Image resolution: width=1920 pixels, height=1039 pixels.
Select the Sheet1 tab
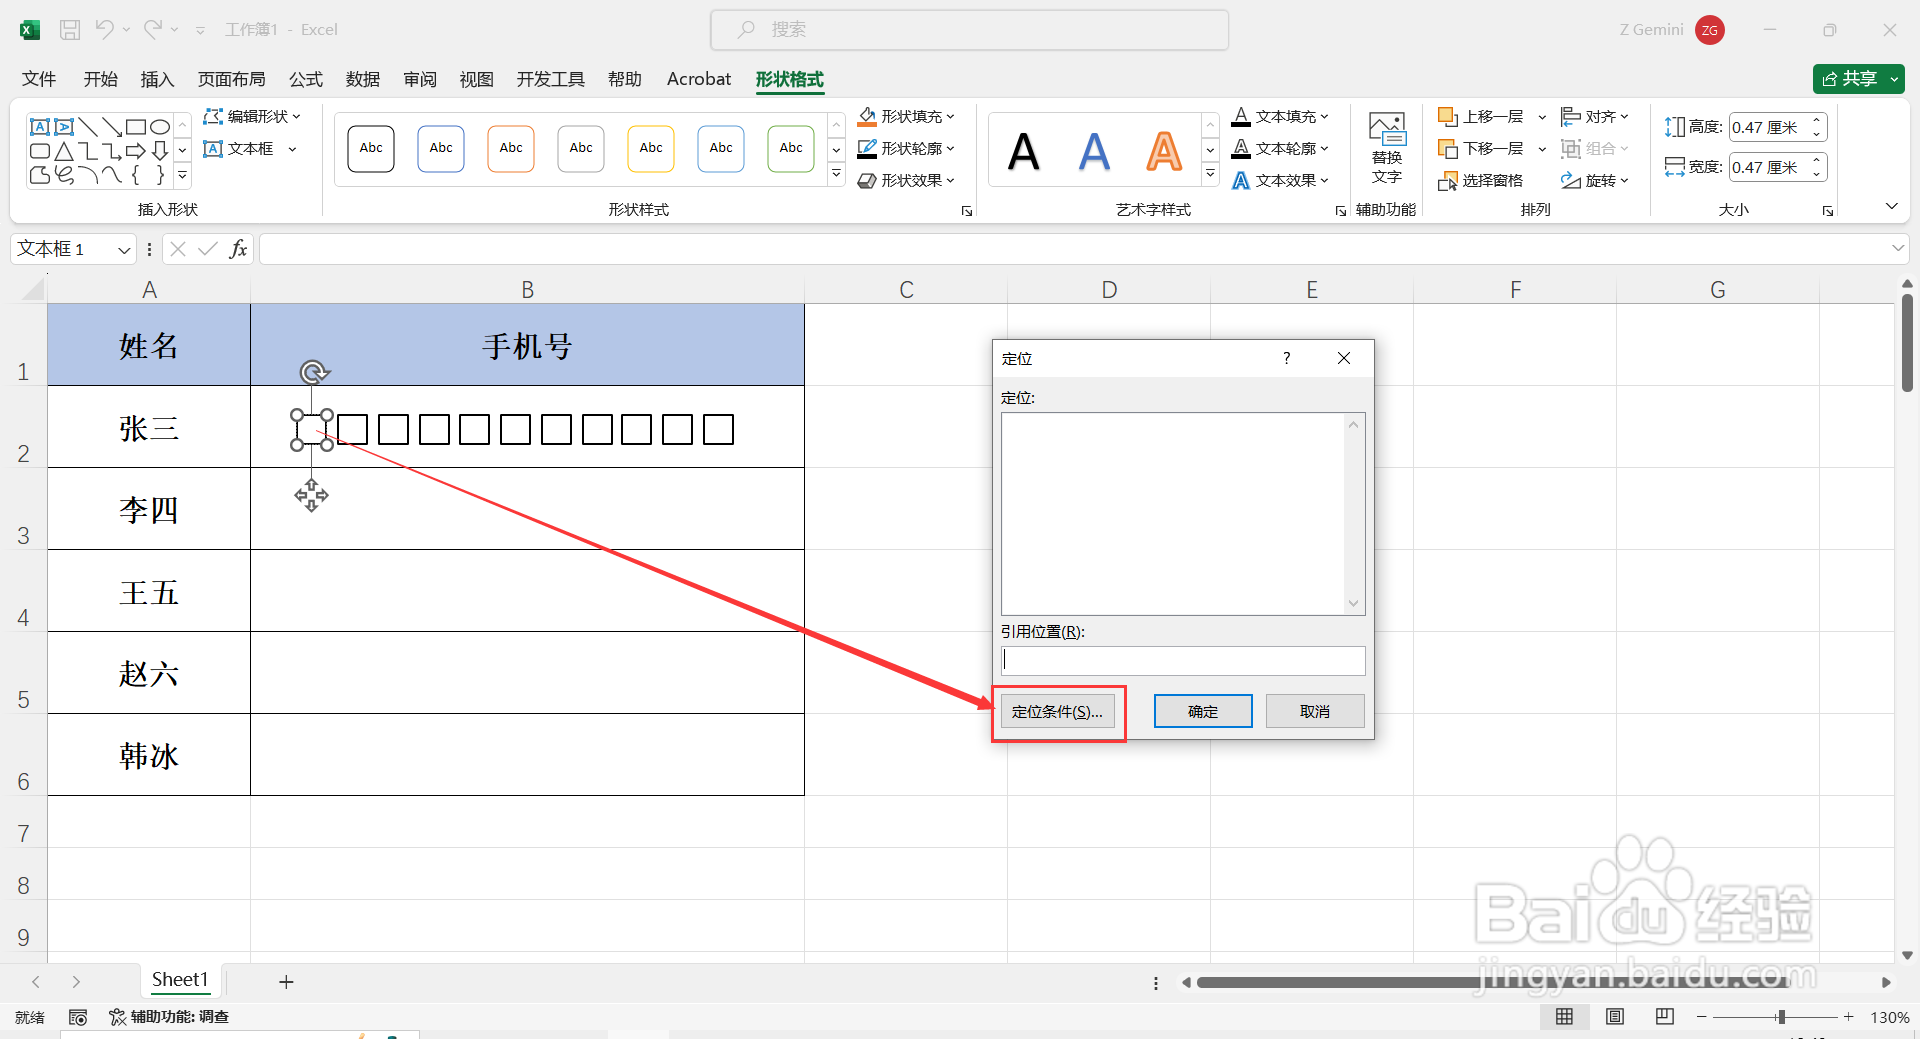(180, 980)
